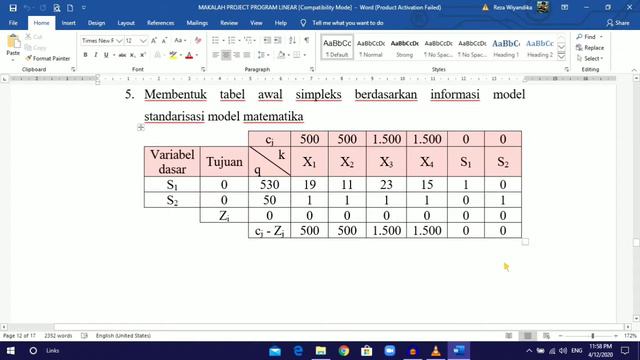
Task: Apply the red font color swatch
Action: [189, 55]
